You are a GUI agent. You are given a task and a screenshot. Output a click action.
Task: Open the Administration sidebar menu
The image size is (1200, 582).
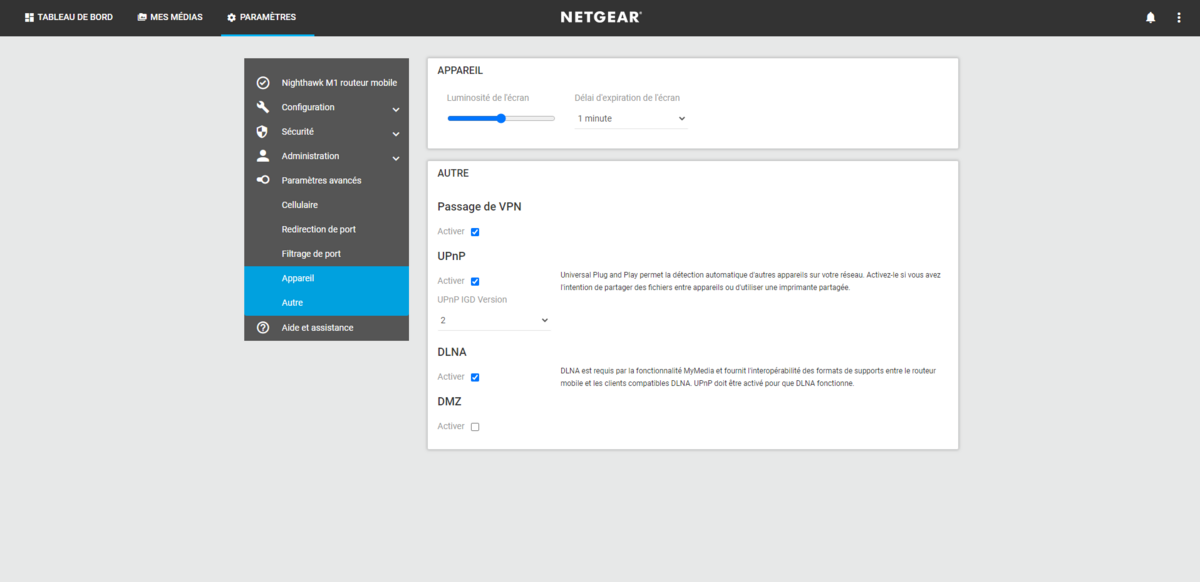tap(326, 156)
